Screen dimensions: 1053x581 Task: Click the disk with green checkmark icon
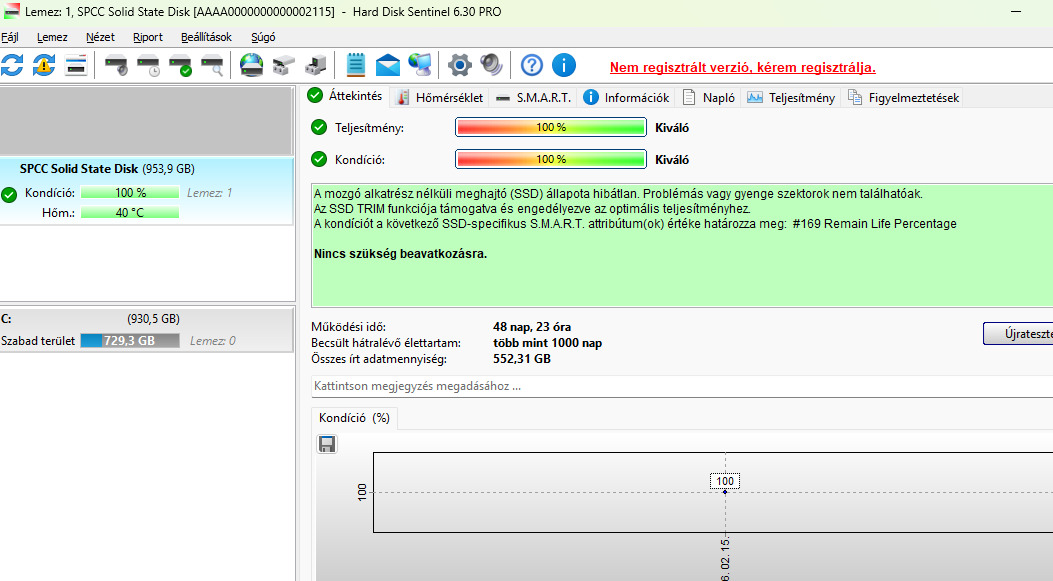tap(181, 65)
